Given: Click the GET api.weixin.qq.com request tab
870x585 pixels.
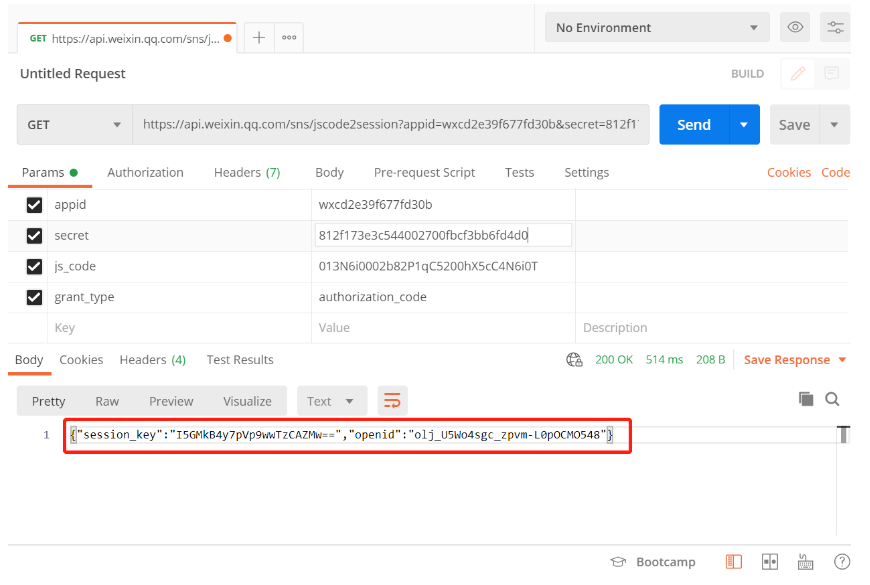Looking at the screenshot, I should 127,38.
